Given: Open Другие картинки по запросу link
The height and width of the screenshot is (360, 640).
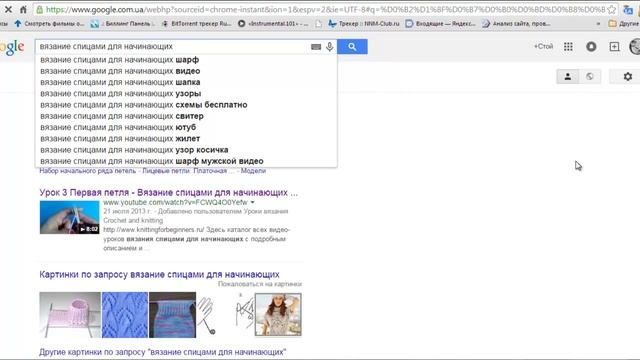Looking at the screenshot, I should [163, 352].
